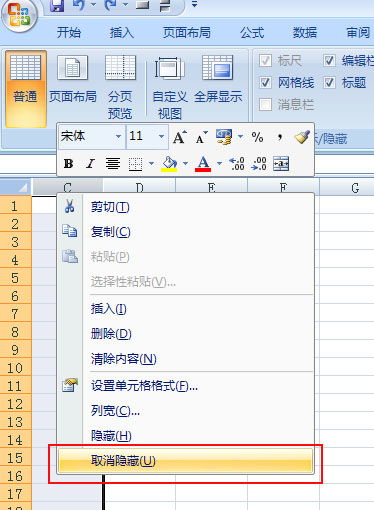Click the Save icon in quick access toolbar

pyautogui.click(x=57, y=6)
